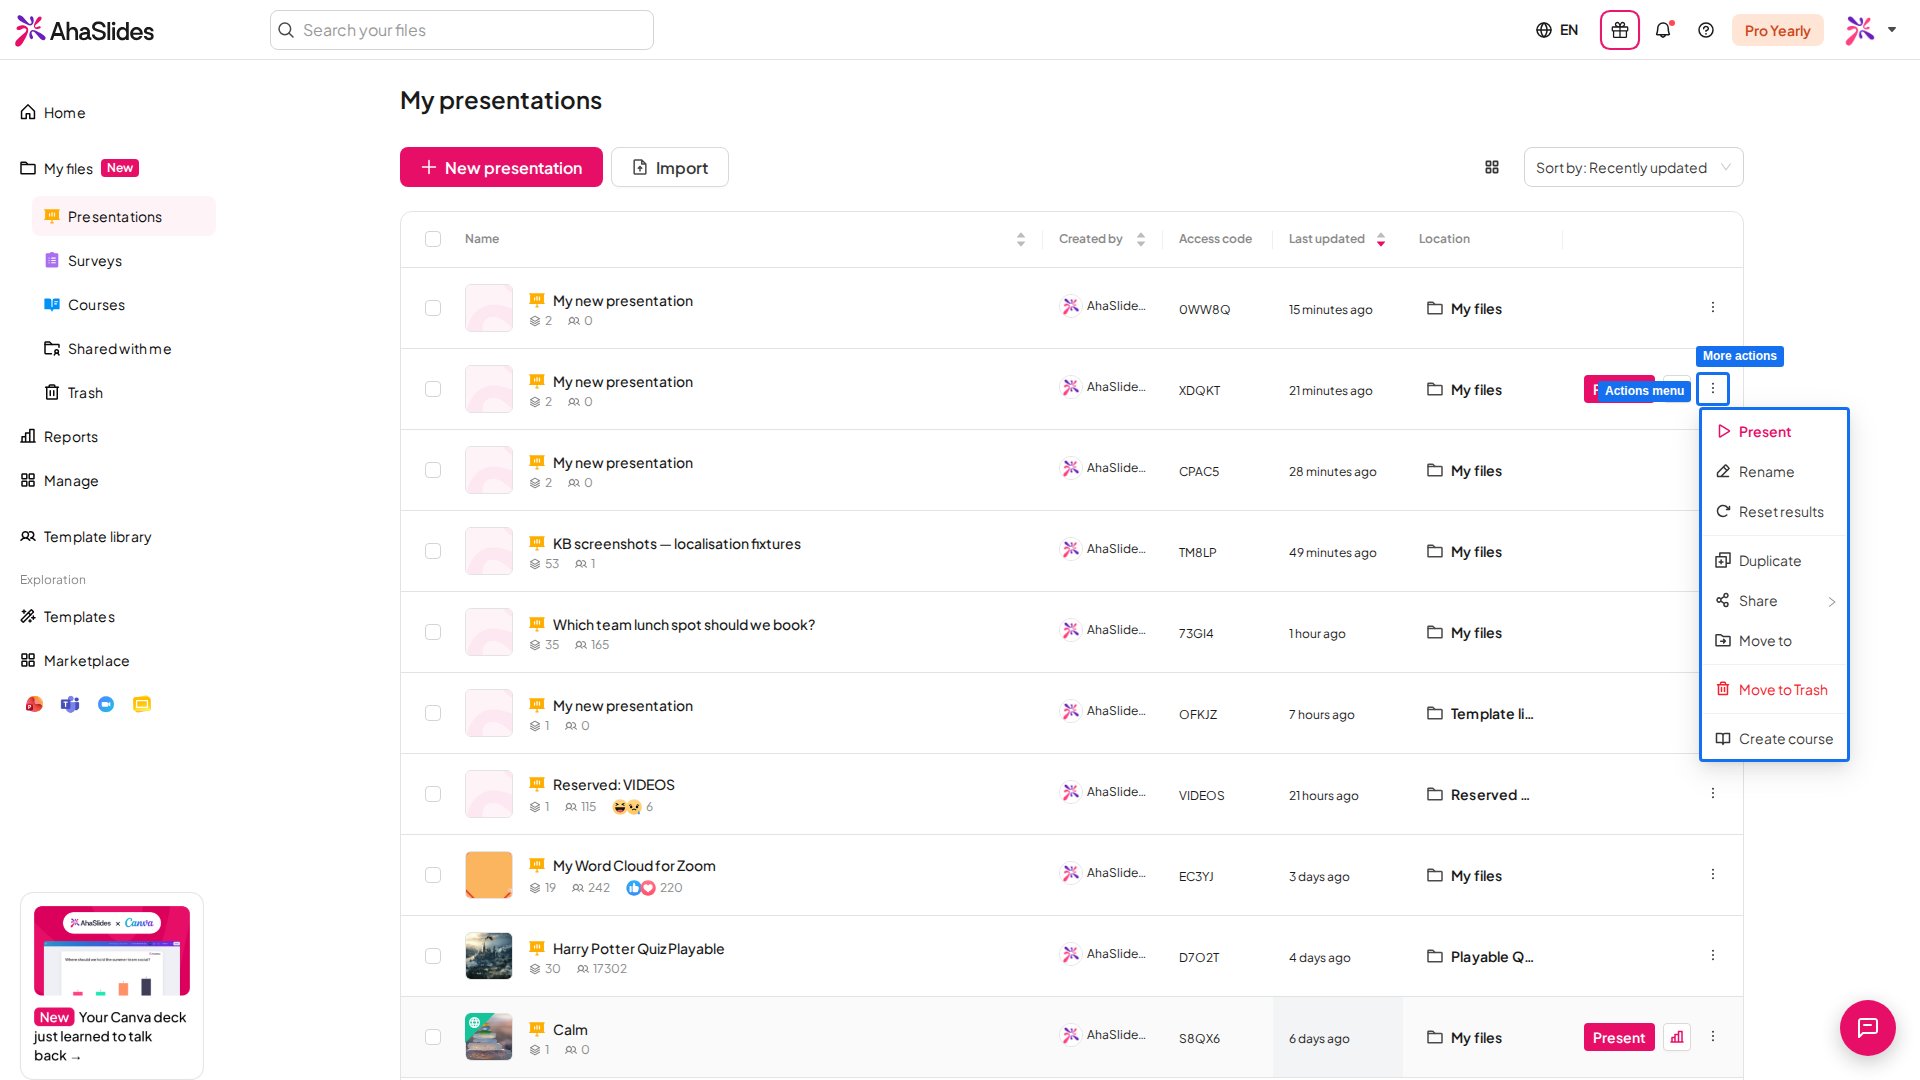Select the team lunch spot row checkbox
The height and width of the screenshot is (1080, 1920).
[433, 632]
